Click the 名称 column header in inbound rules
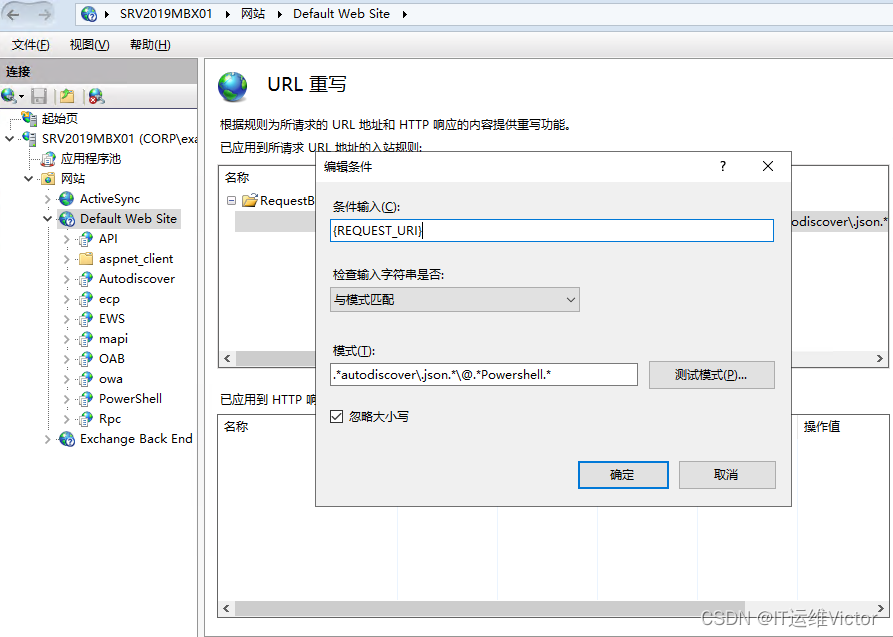This screenshot has height=637, width=893. pyautogui.click(x=237, y=177)
